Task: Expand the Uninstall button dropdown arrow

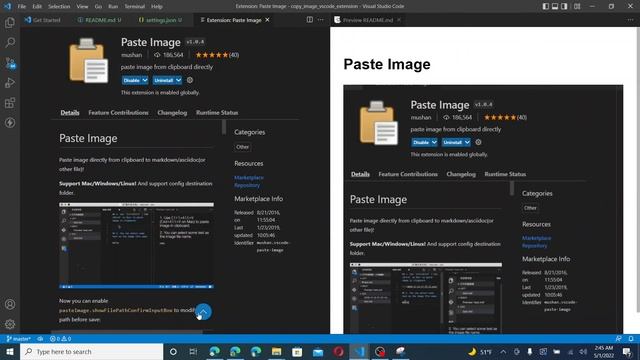Action: click(178, 80)
